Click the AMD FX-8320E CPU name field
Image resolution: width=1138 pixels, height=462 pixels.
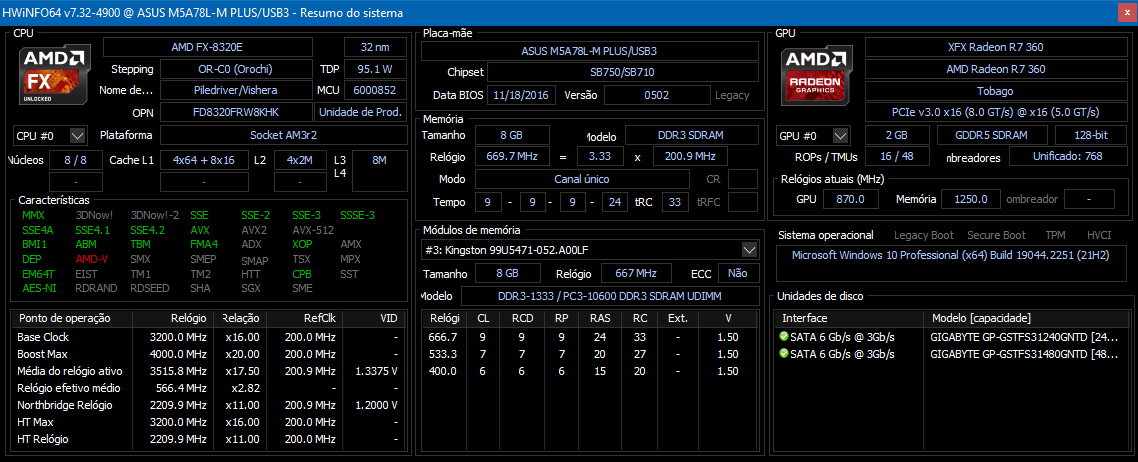tap(208, 47)
